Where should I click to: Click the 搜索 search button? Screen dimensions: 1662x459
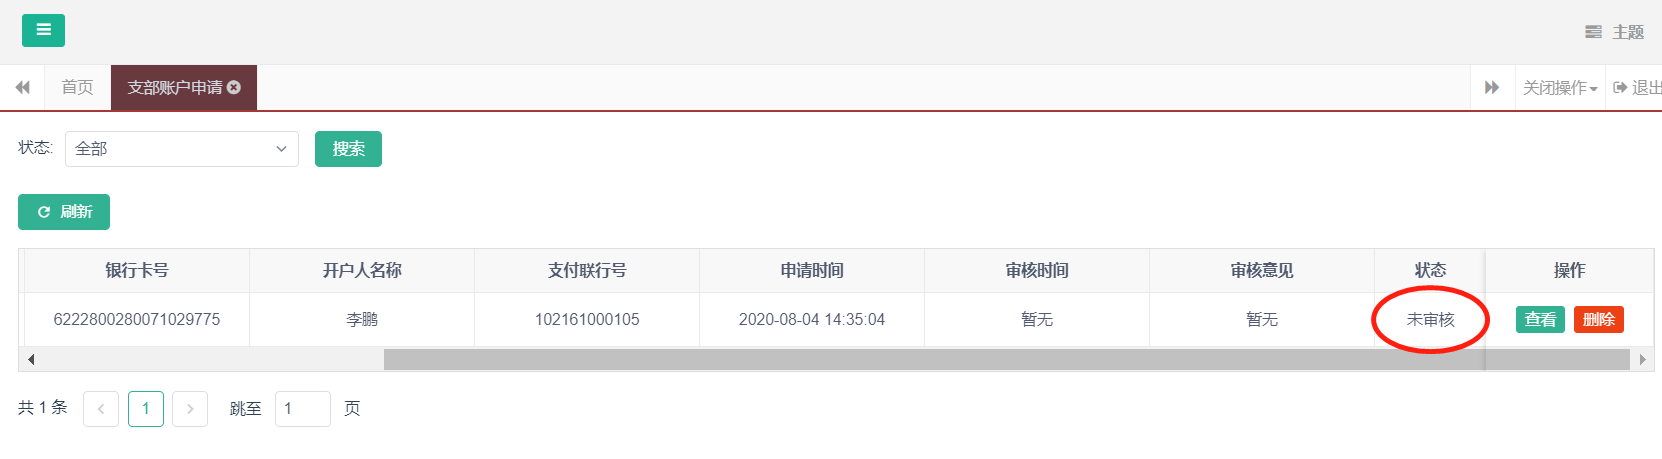coord(348,149)
